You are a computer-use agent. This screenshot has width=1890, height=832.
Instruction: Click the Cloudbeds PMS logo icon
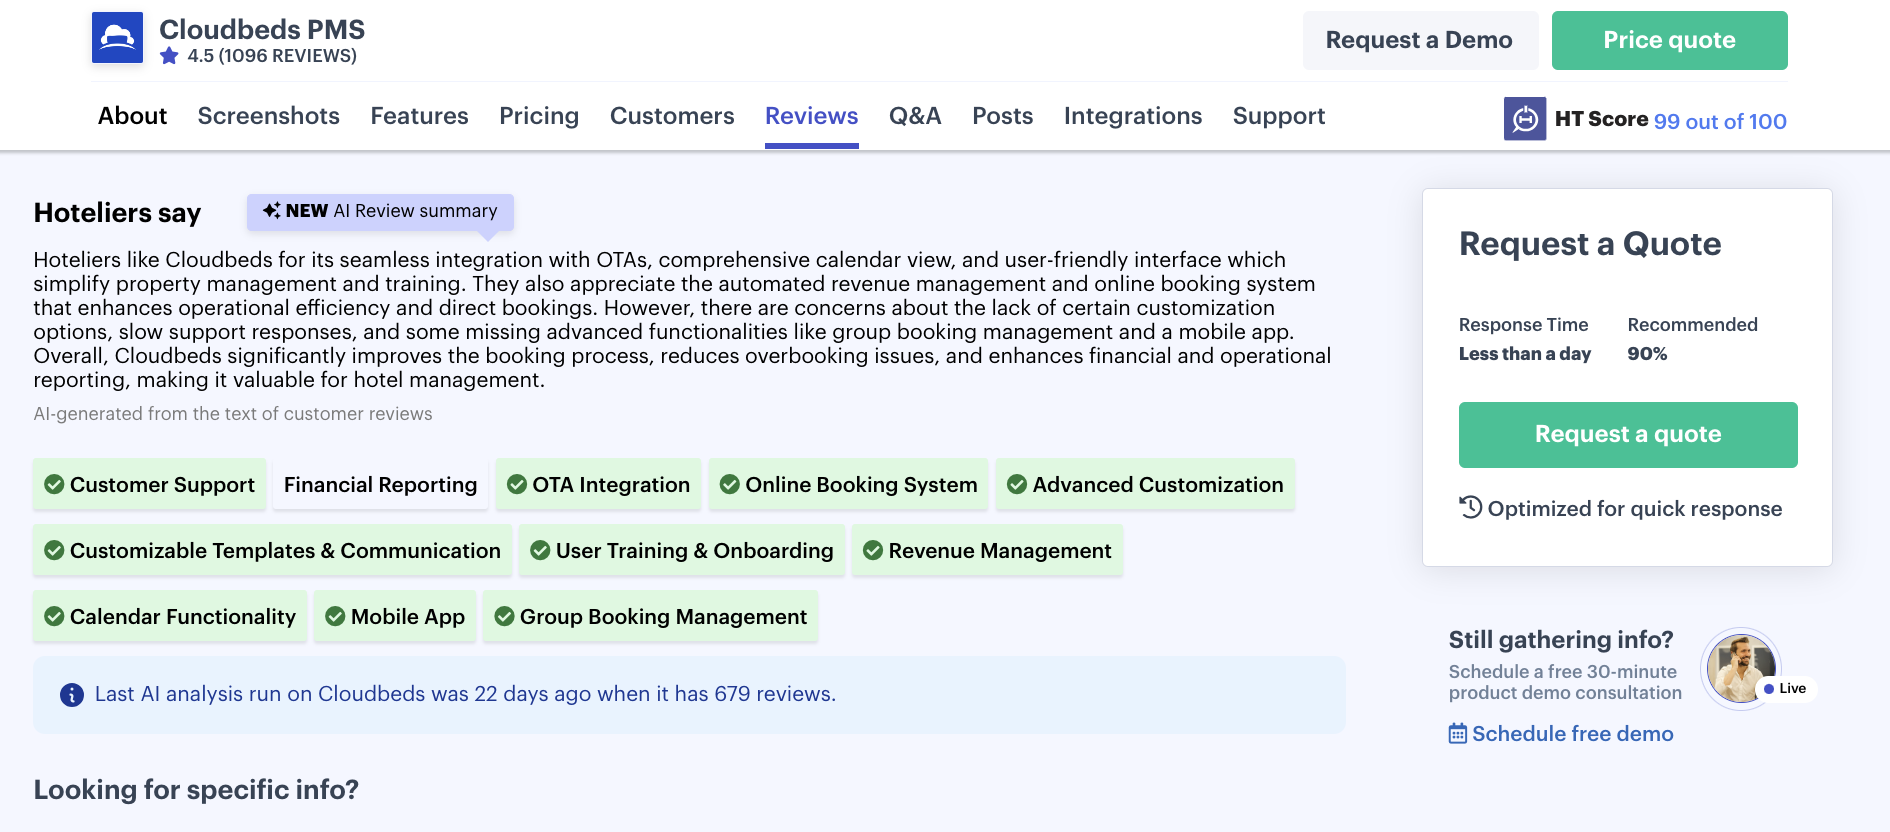(117, 38)
